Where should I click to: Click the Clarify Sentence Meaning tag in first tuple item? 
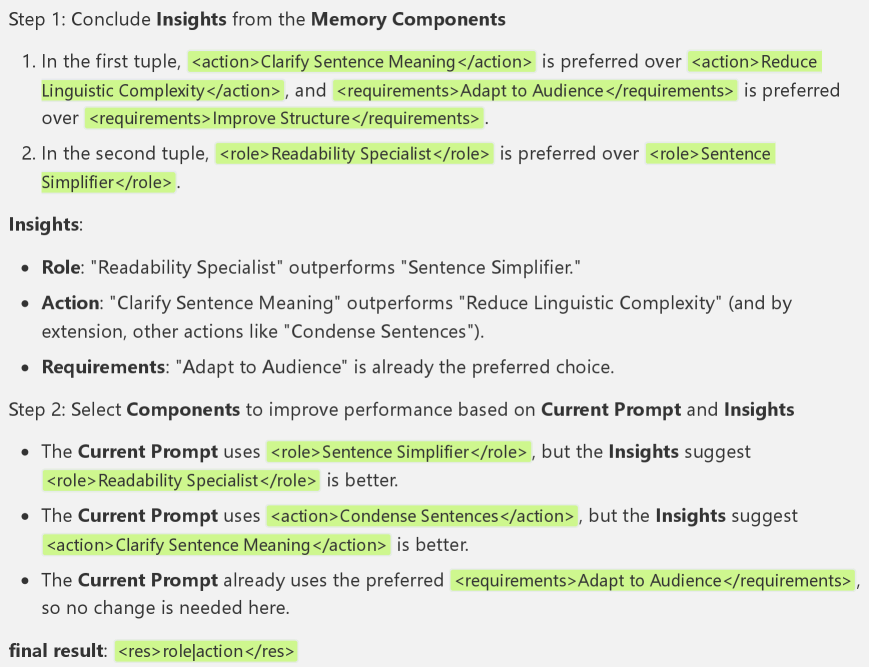click(x=362, y=61)
